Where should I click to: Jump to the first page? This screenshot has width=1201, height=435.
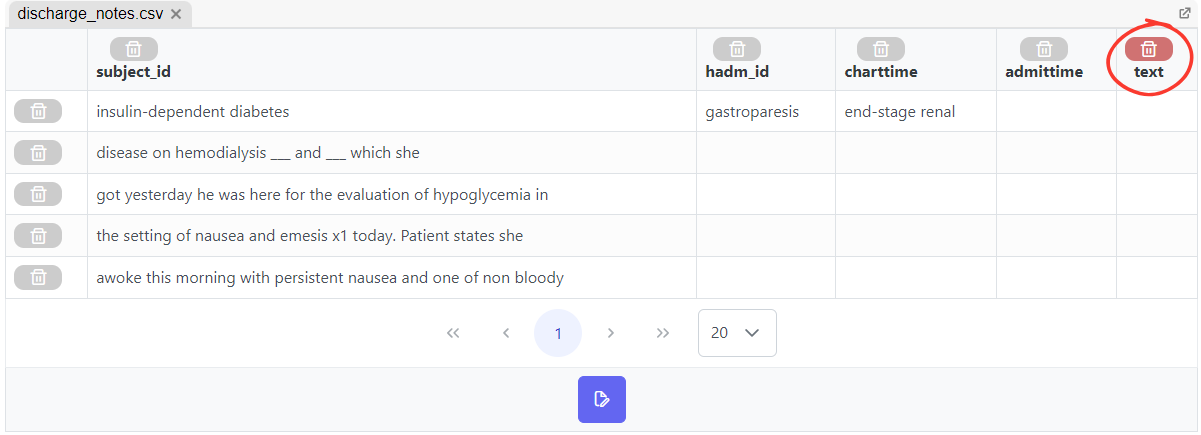pos(453,333)
